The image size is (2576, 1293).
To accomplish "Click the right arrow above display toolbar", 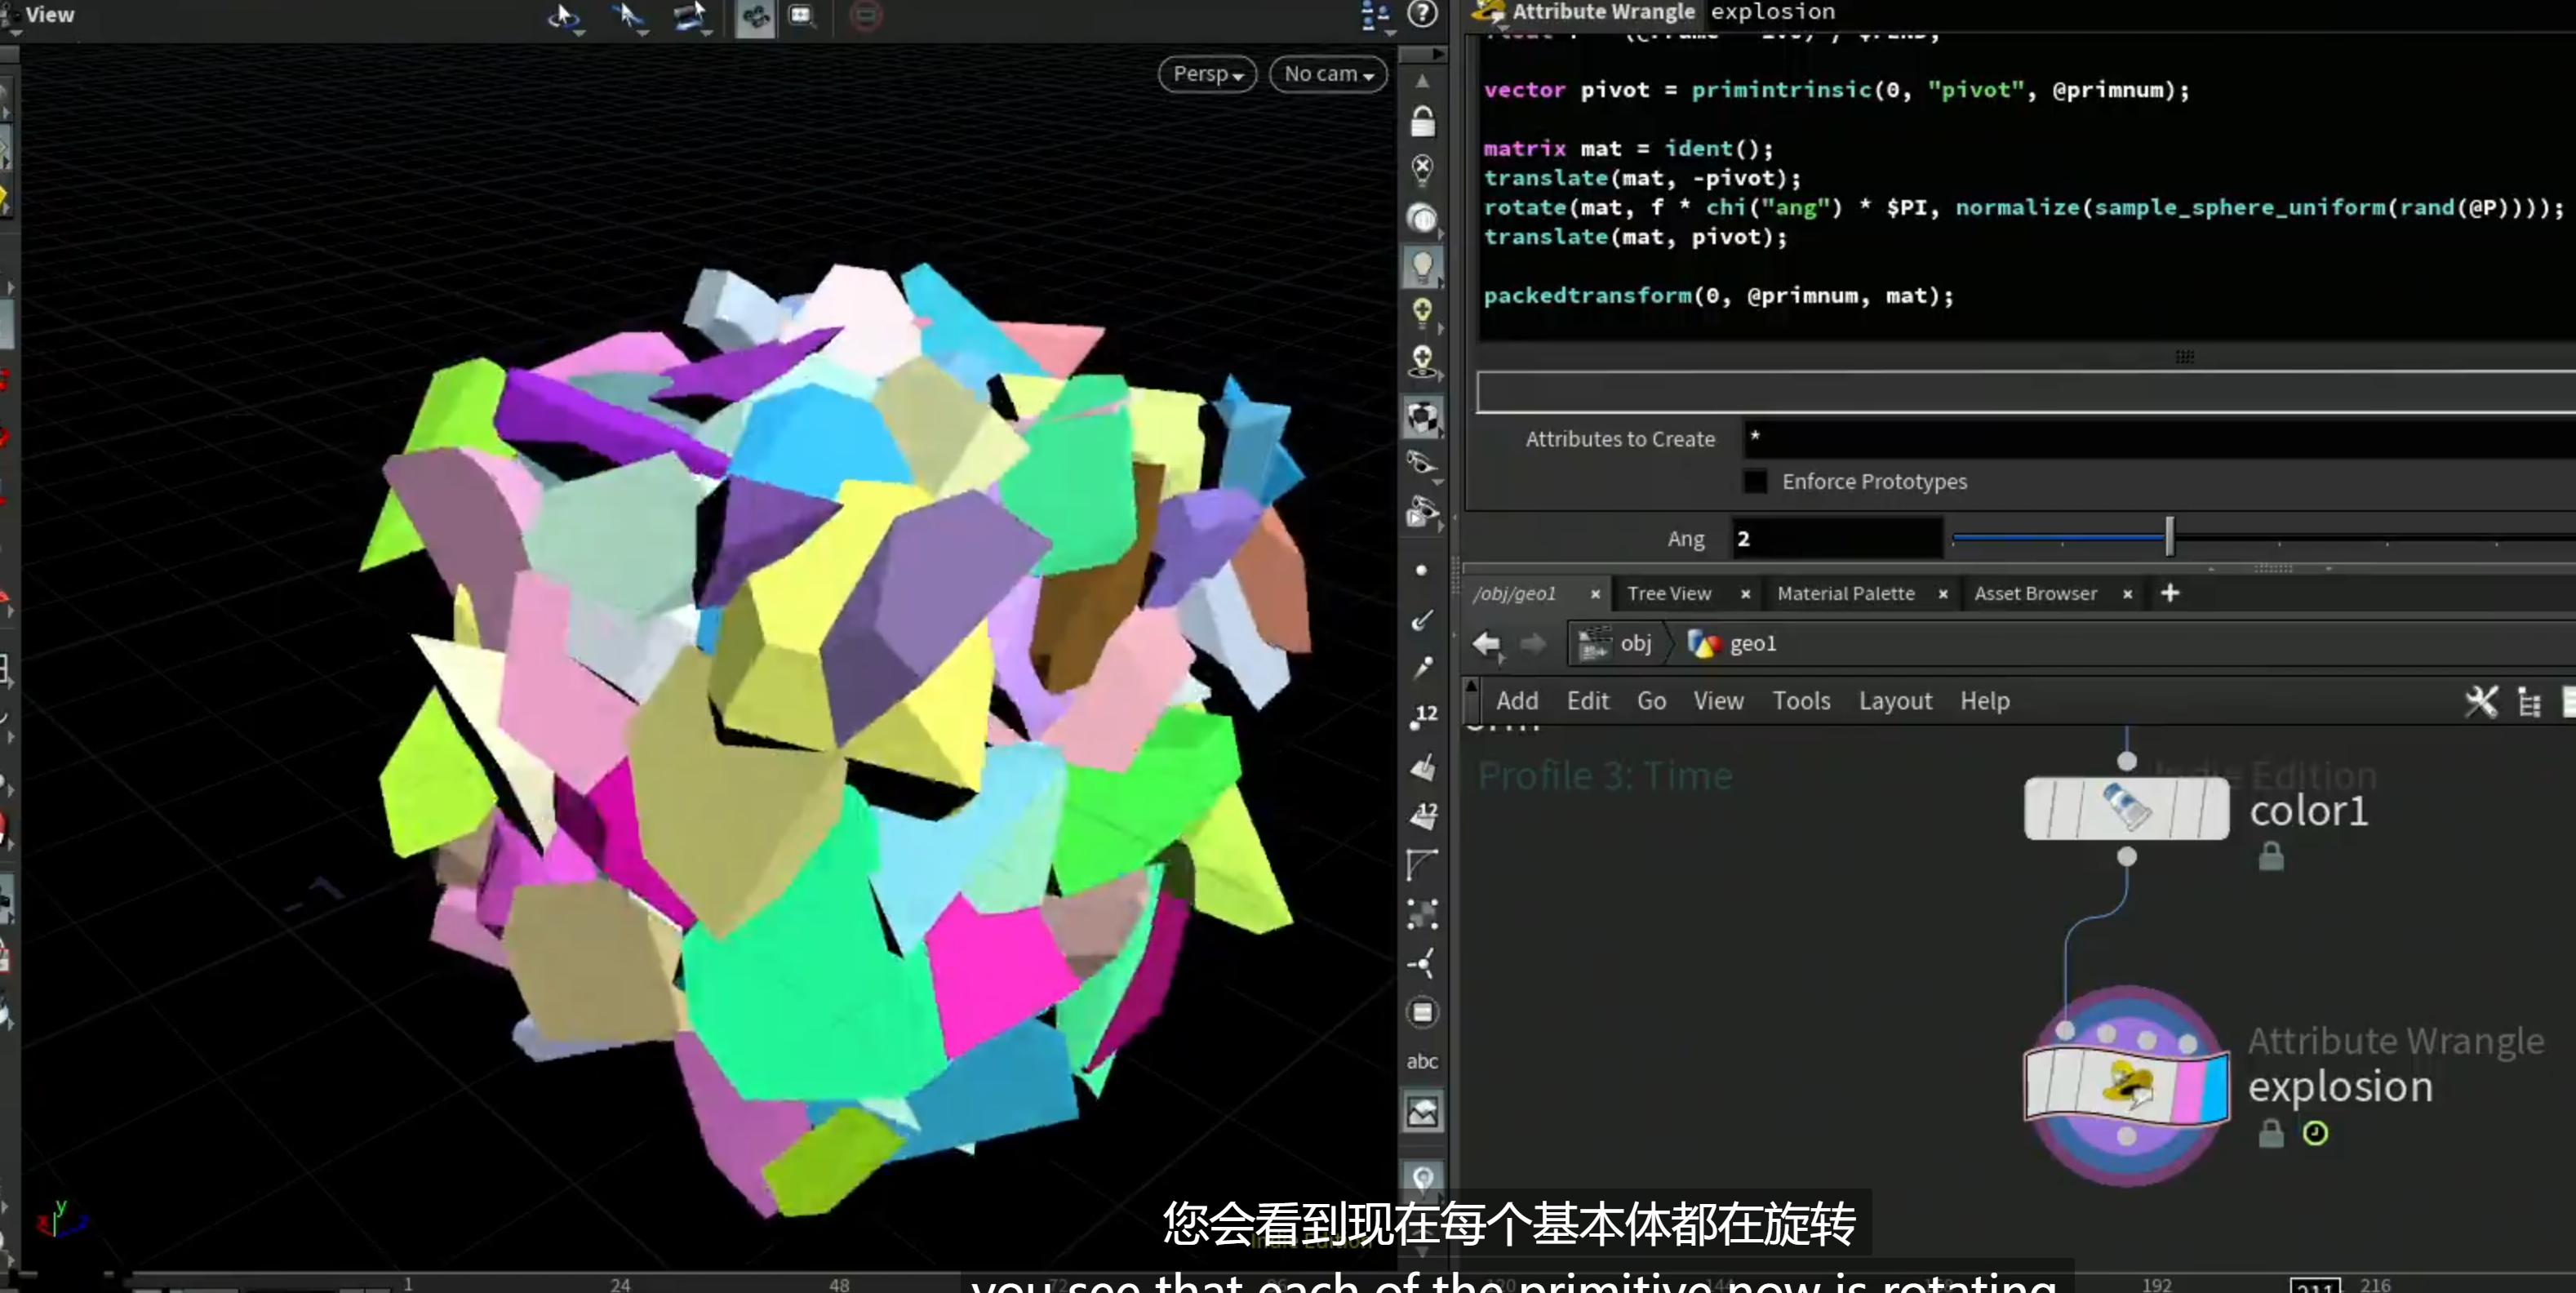I will [1437, 54].
